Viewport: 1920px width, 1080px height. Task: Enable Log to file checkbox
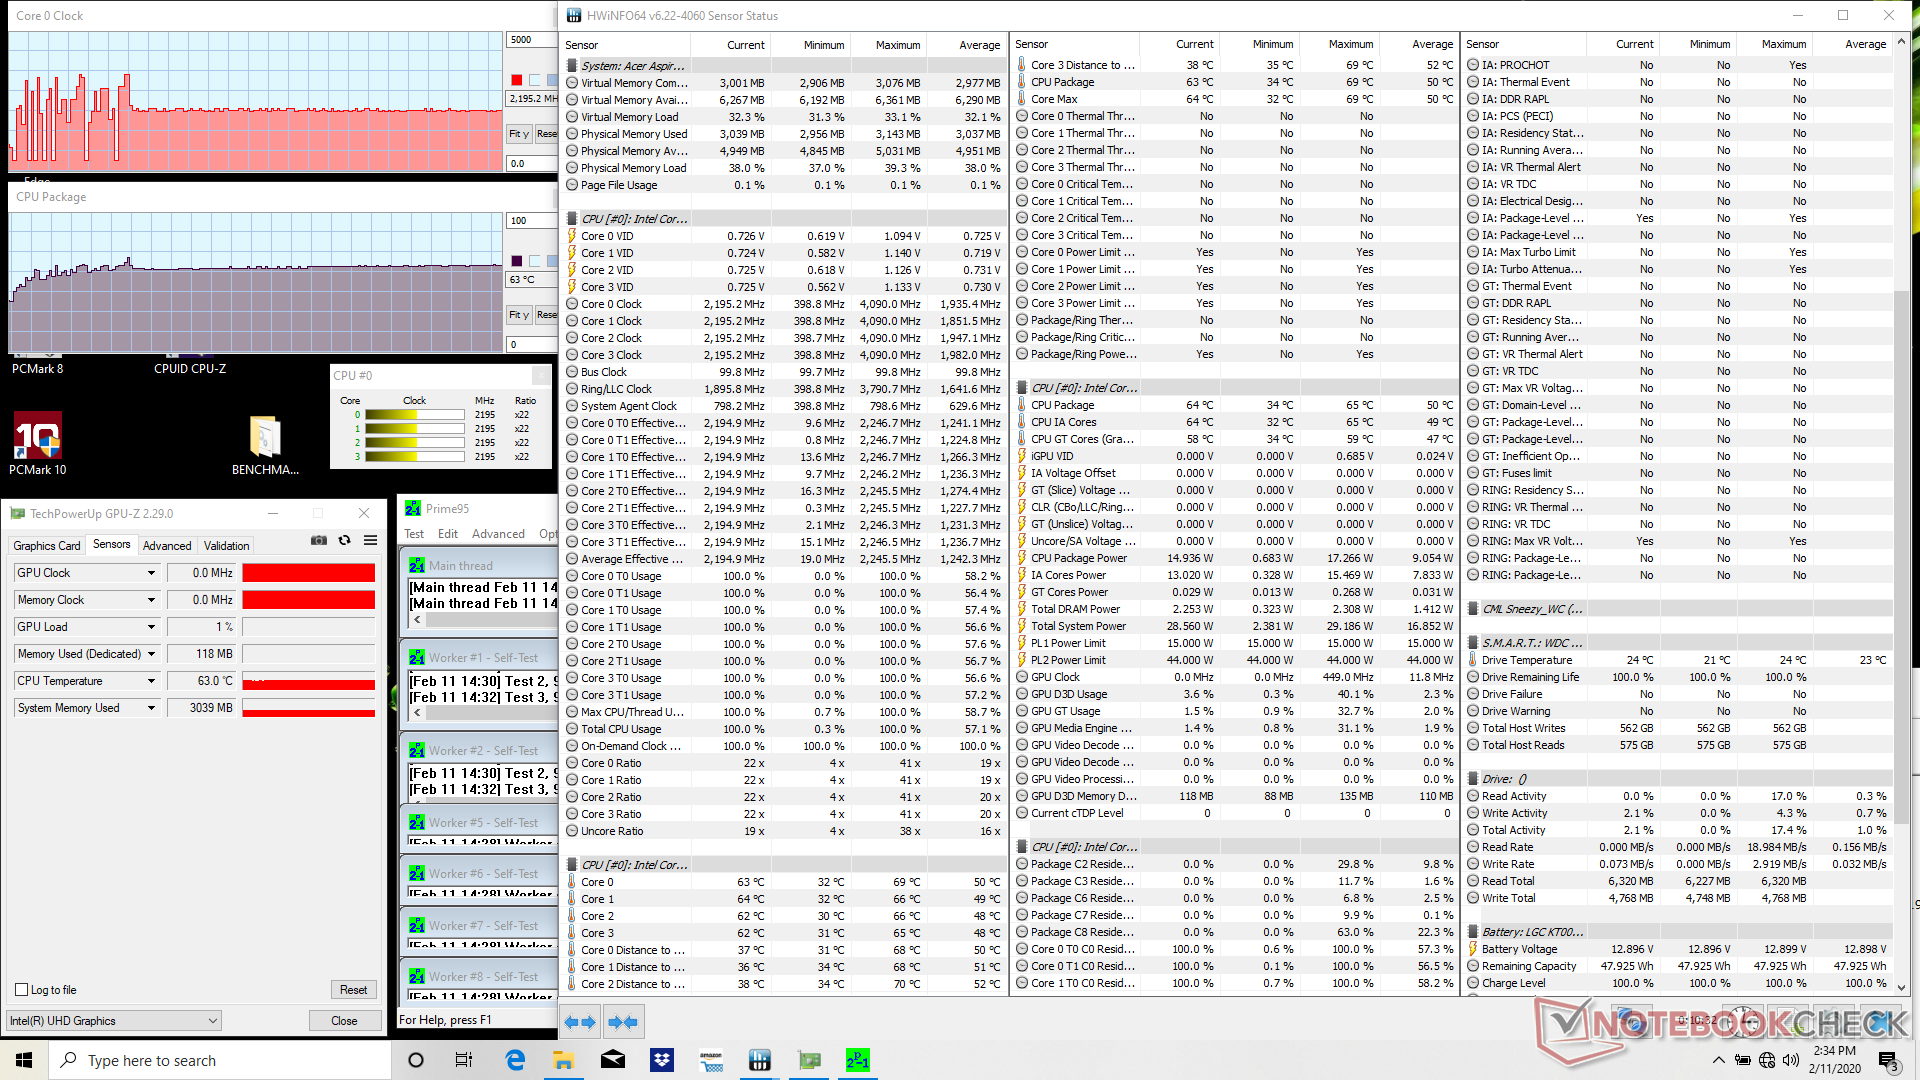click(21, 990)
